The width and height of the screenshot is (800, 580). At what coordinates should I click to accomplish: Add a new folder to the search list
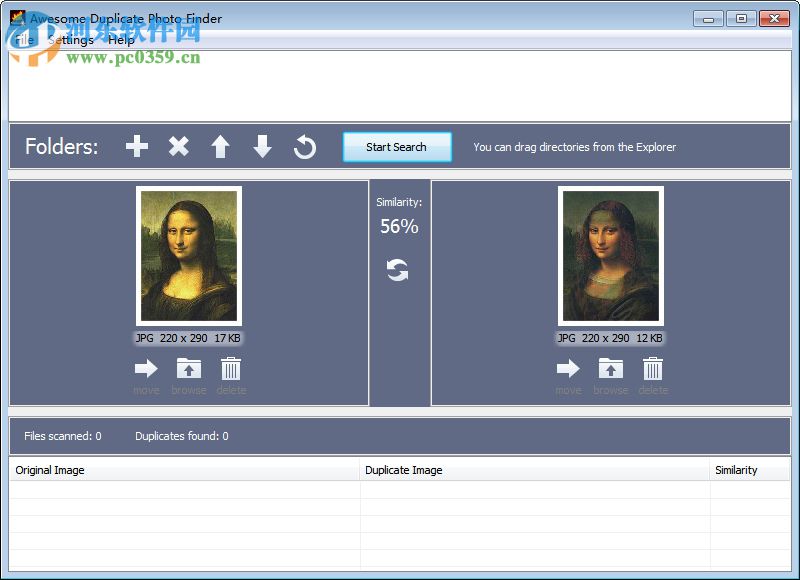point(137,146)
